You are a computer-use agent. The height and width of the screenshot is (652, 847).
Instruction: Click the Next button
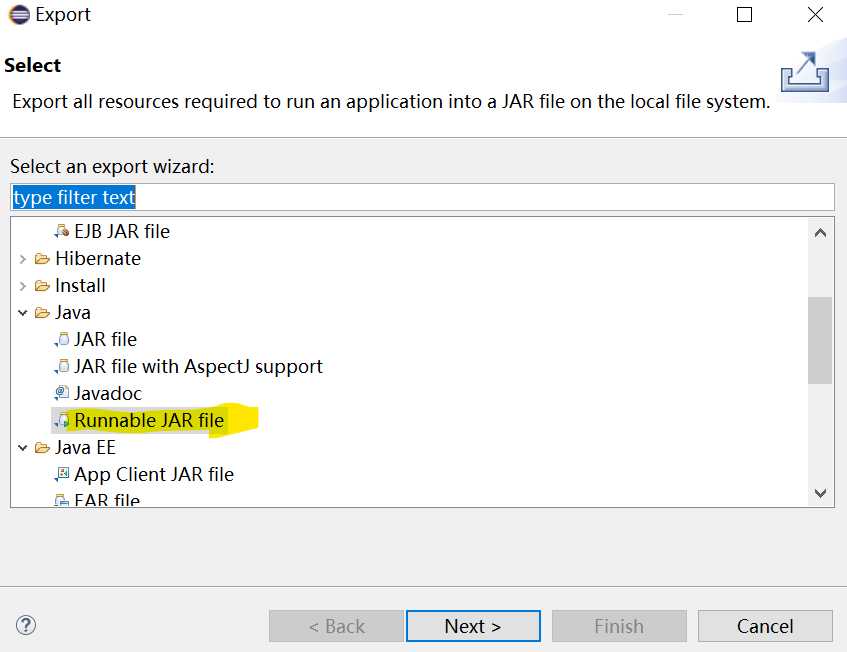(473, 626)
